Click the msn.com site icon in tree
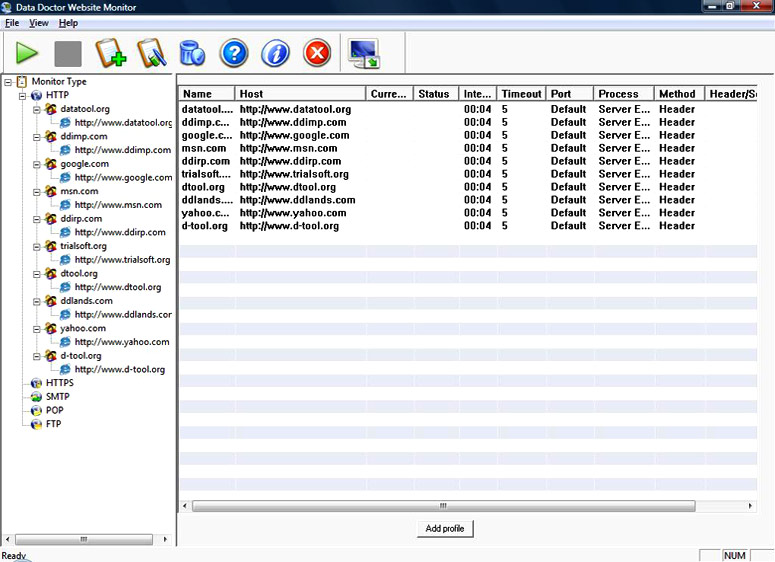This screenshot has height=562, width=775. [51, 191]
